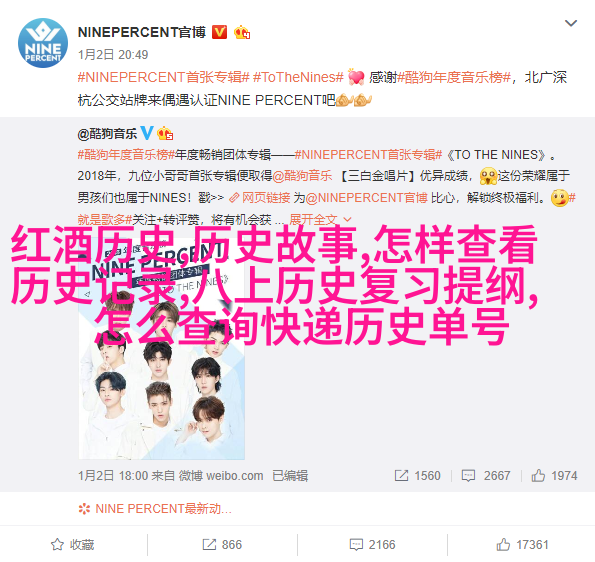Repost using the 866 share button
595x562 pixels.
click(x=222, y=545)
